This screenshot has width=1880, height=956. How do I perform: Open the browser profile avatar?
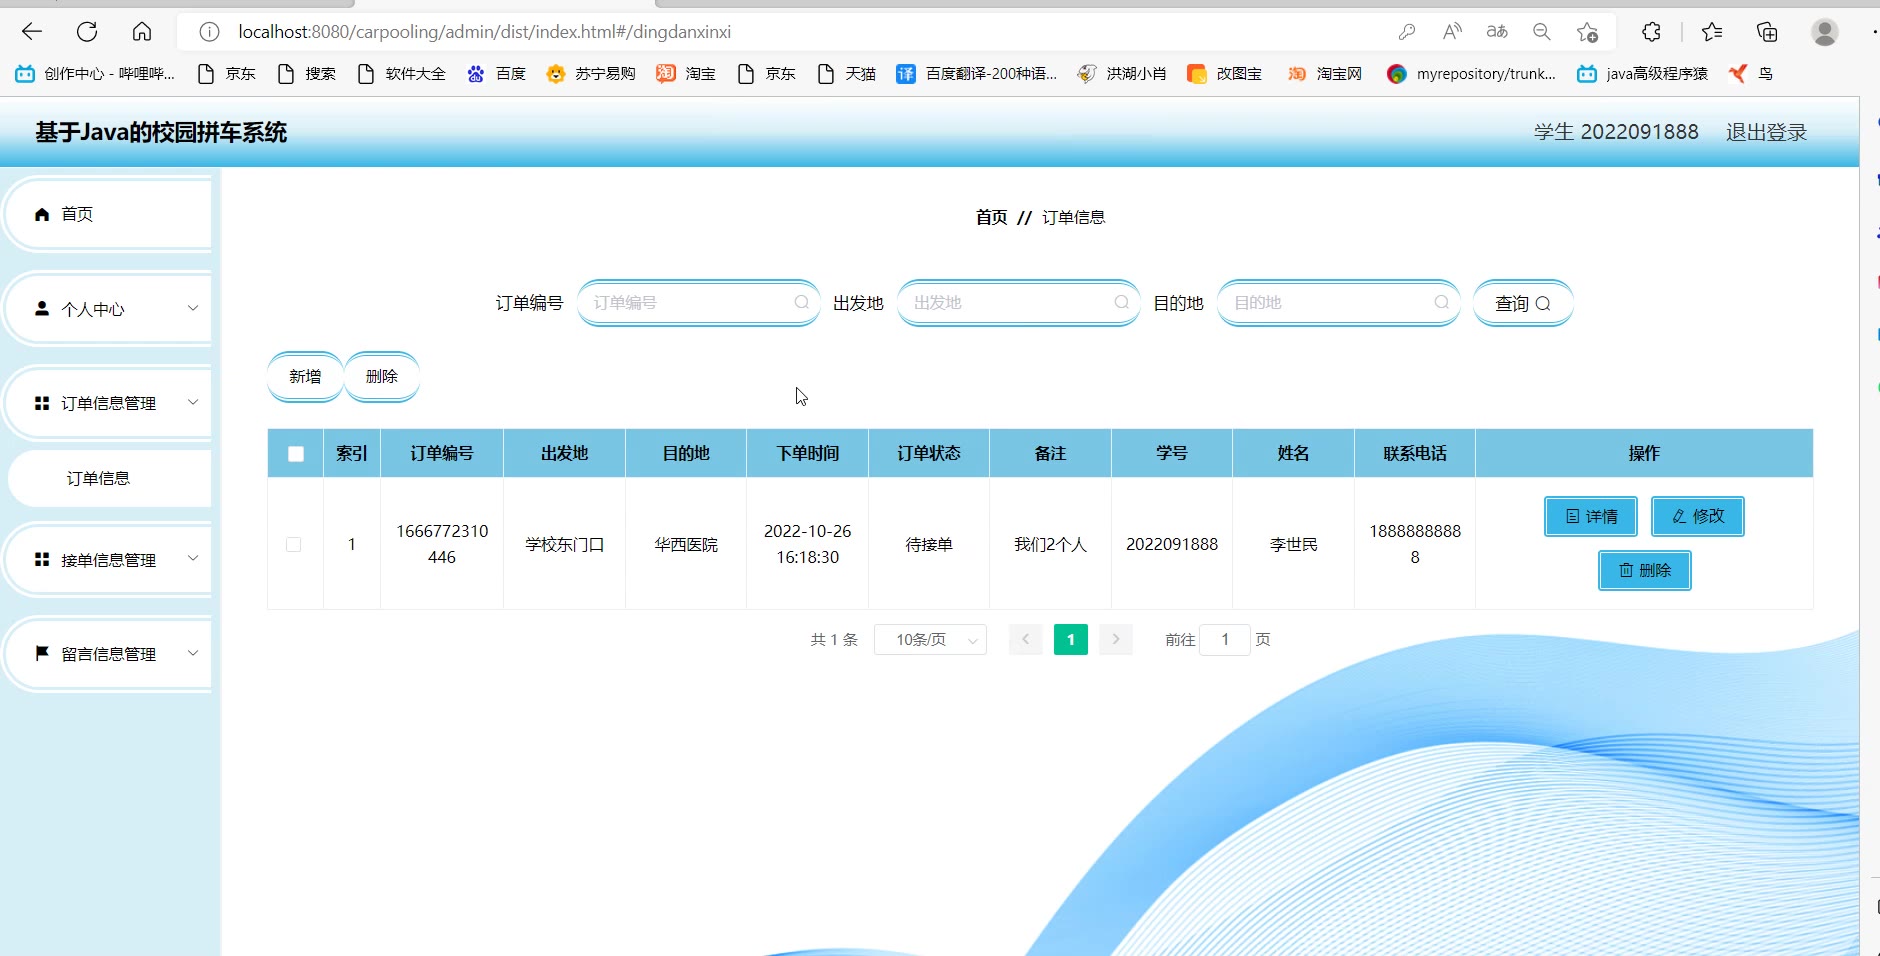click(x=1824, y=32)
